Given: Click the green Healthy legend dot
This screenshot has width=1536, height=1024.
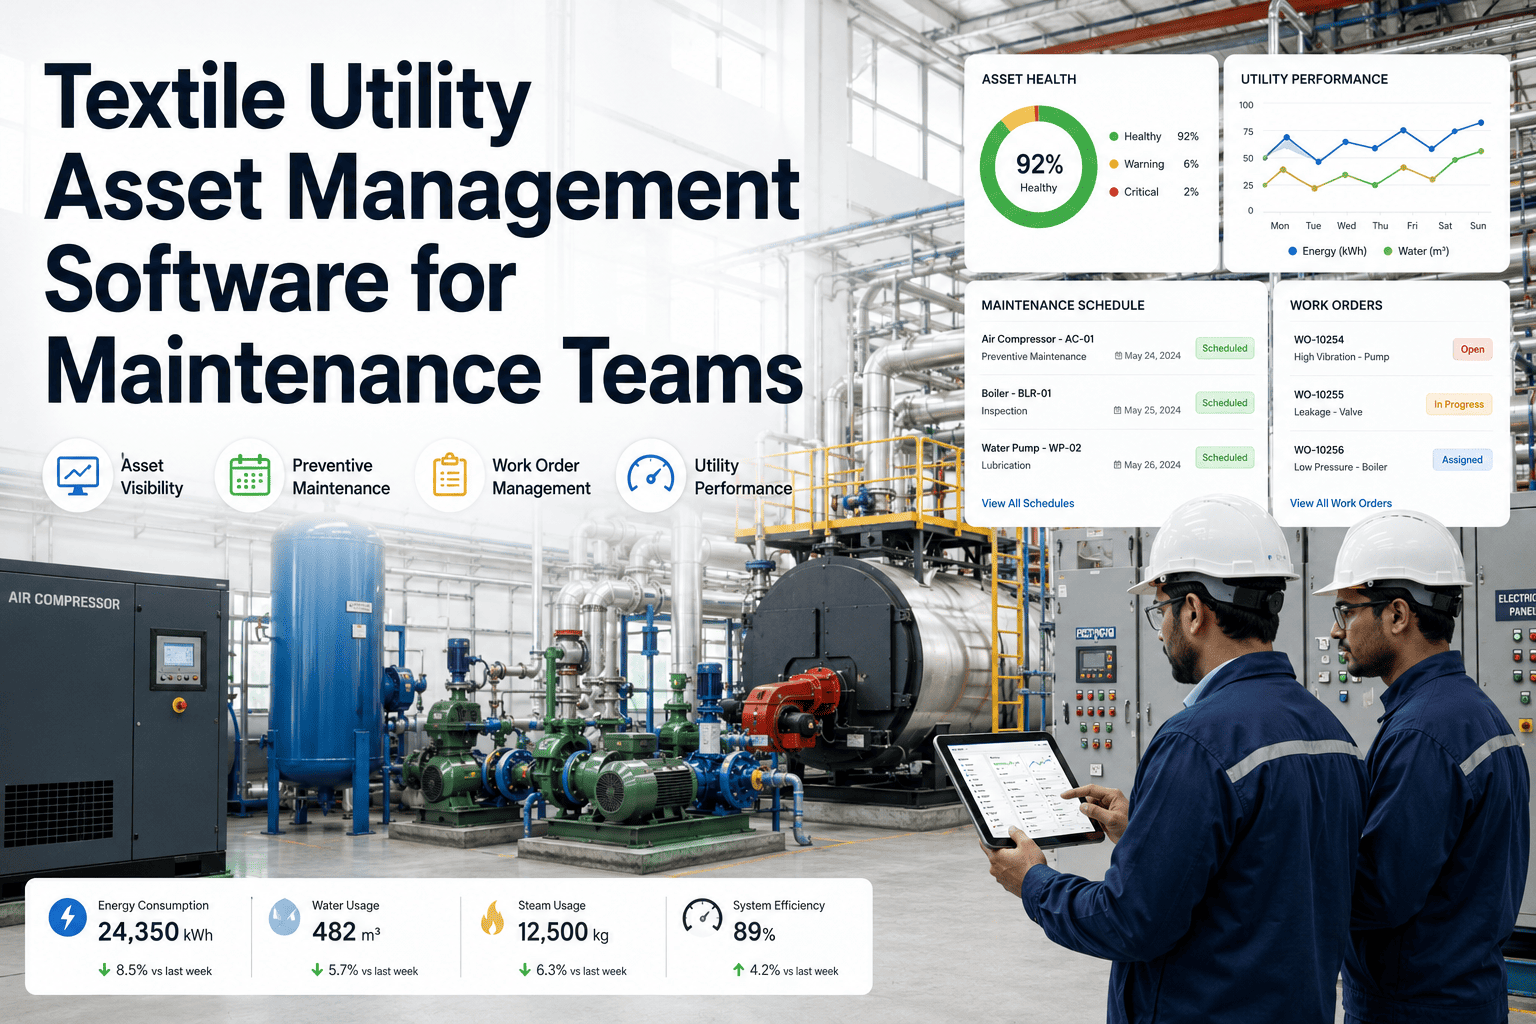Looking at the screenshot, I should click(x=1114, y=136).
